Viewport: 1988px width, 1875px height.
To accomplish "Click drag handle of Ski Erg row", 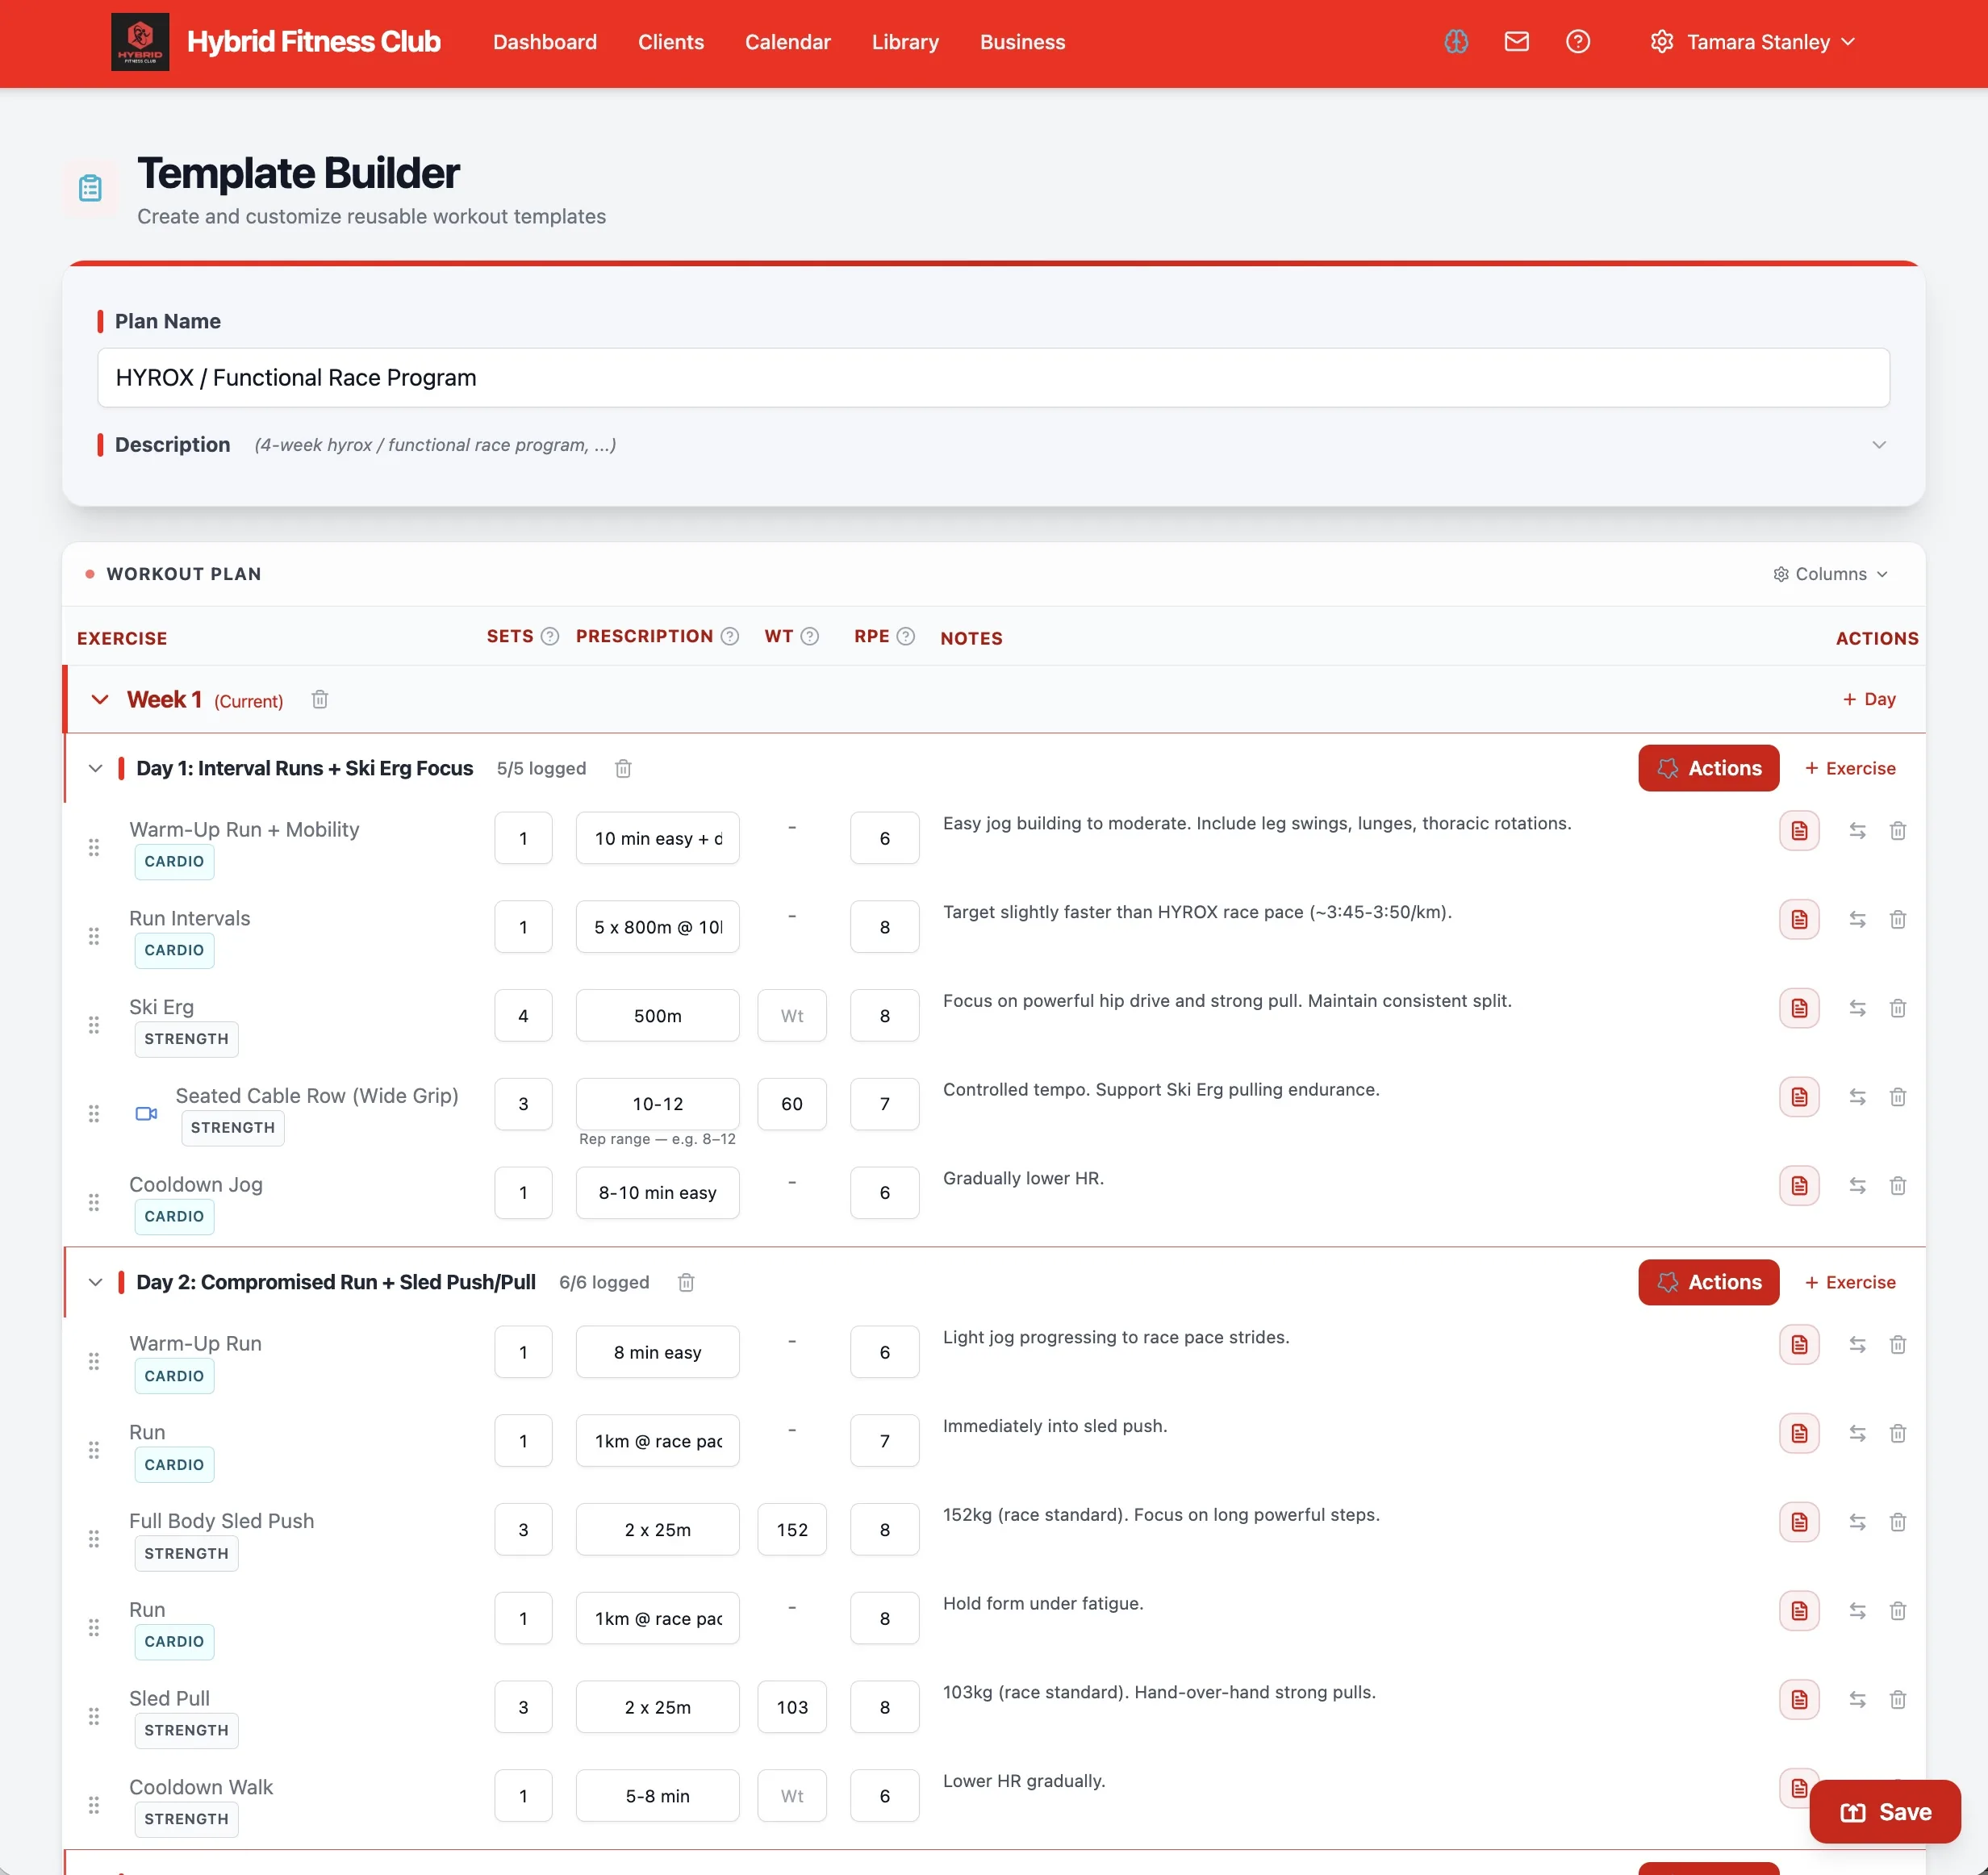I will point(94,1024).
